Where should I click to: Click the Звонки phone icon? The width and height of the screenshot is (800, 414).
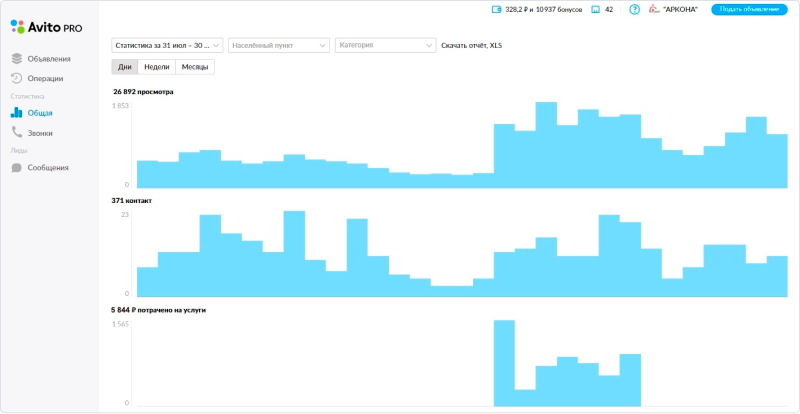(17, 132)
